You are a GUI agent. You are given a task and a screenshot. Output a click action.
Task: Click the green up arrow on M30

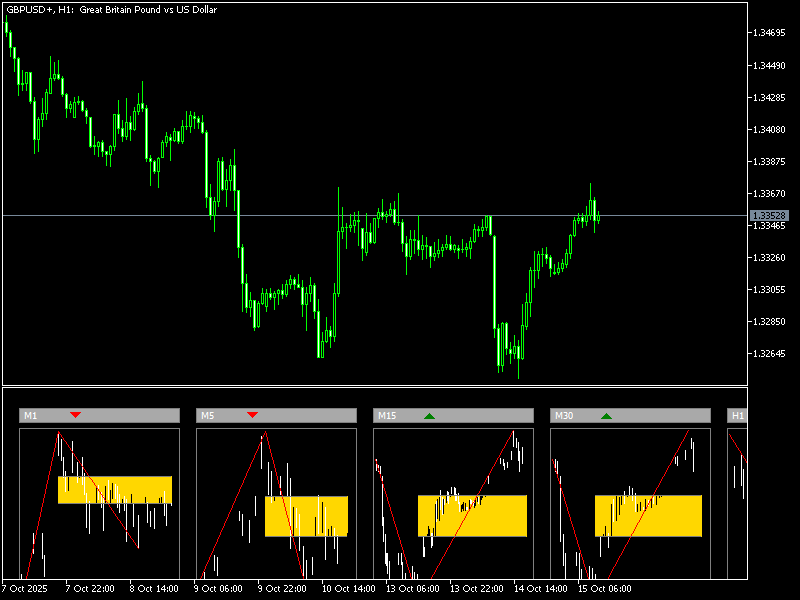click(x=606, y=415)
